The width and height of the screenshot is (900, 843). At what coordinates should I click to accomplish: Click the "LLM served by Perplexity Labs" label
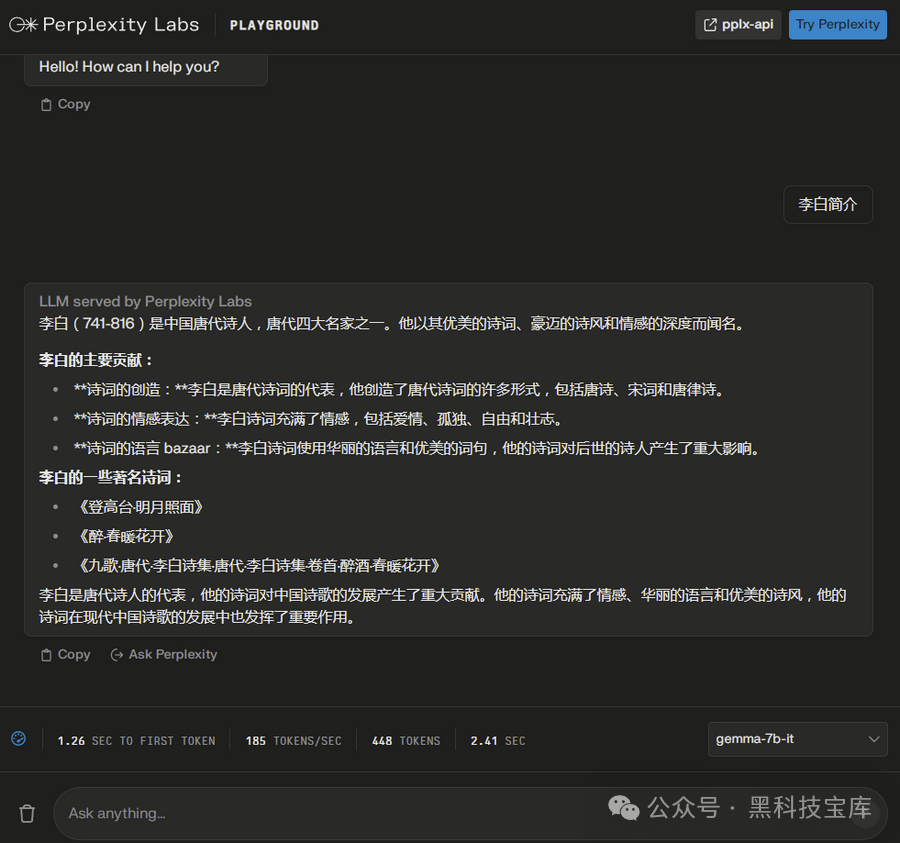[x=145, y=301]
